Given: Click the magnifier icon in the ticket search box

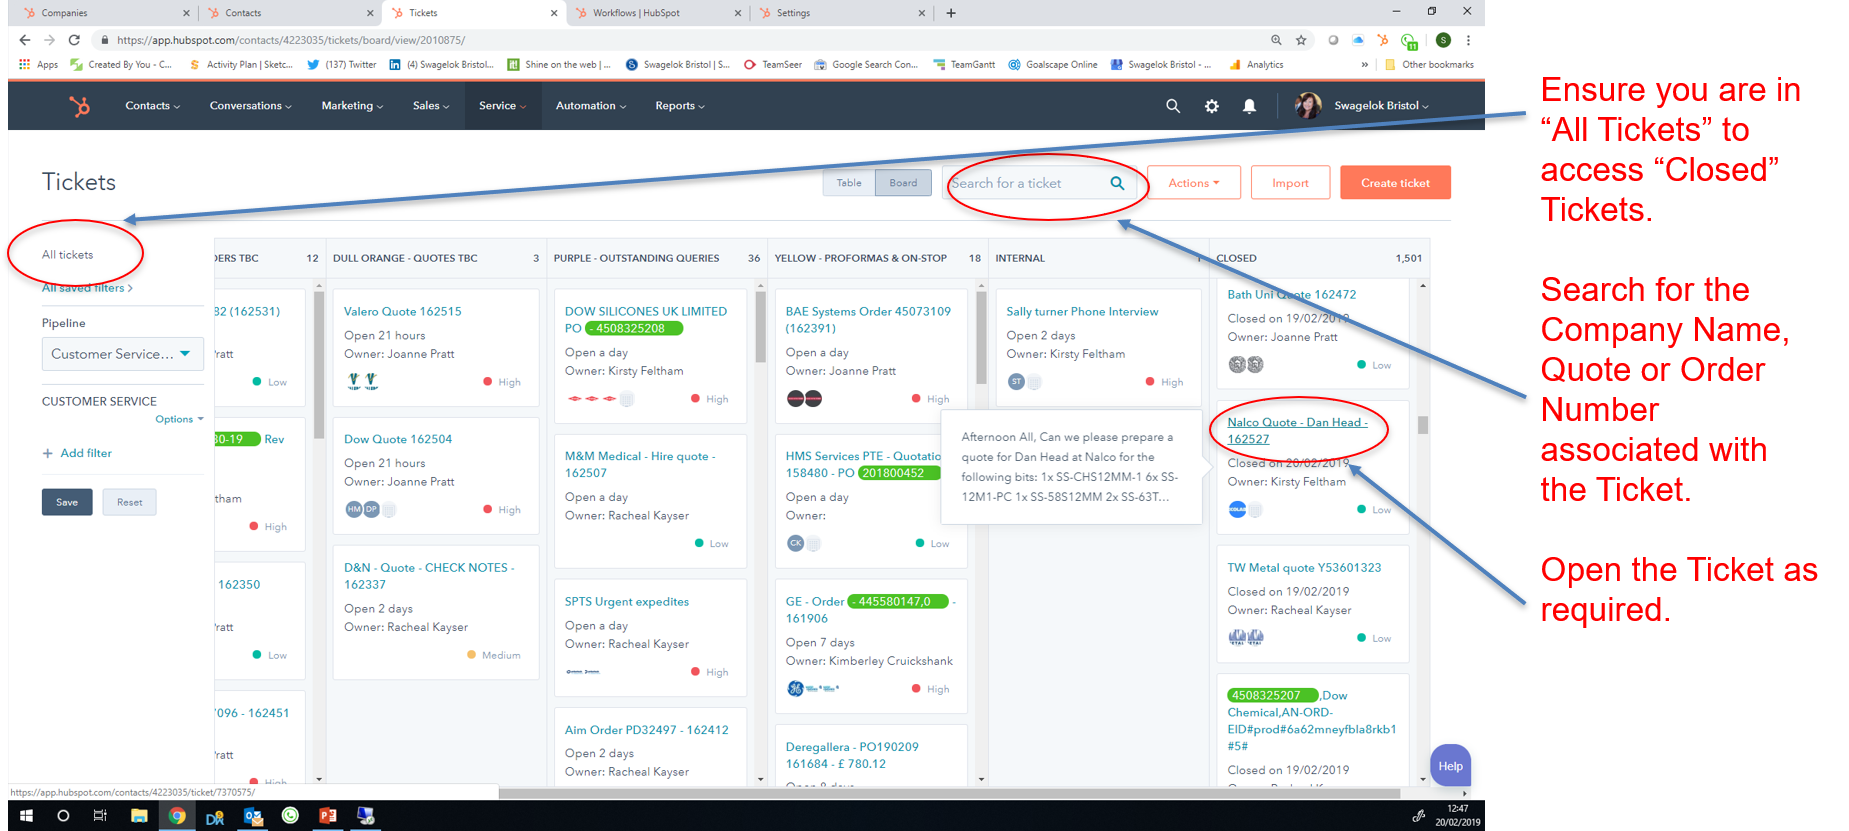Looking at the screenshot, I should [x=1117, y=183].
